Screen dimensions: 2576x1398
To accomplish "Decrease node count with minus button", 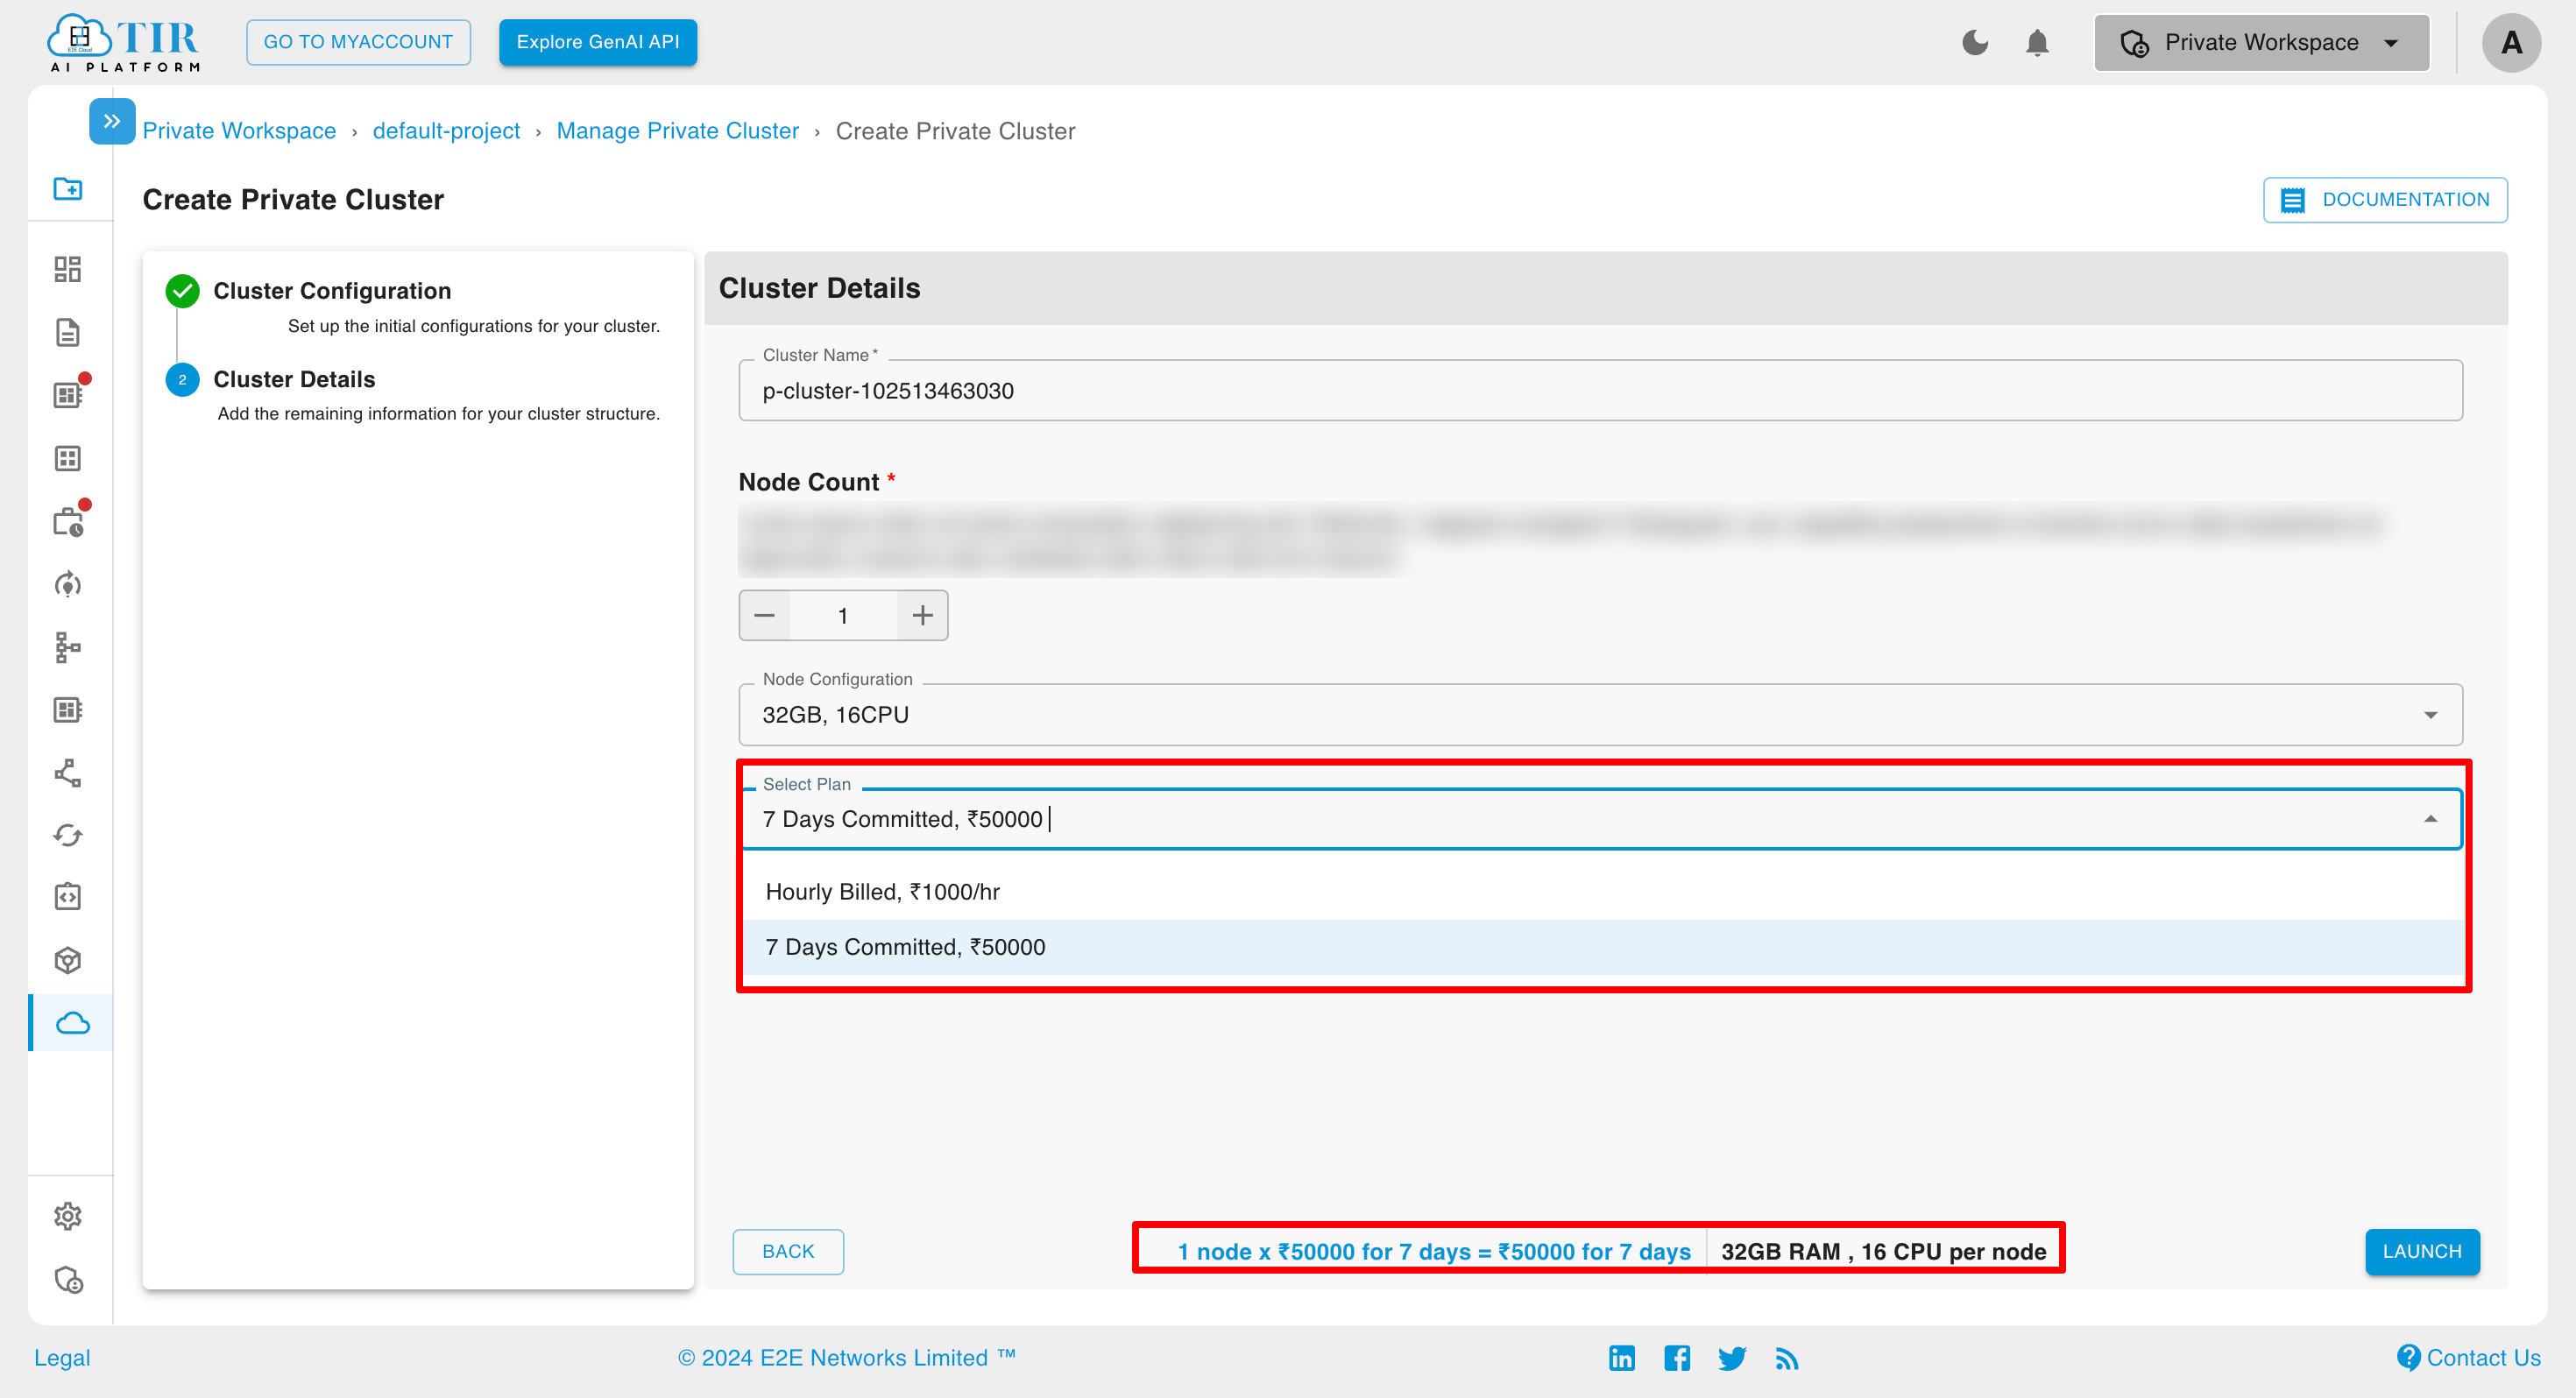I will [765, 616].
